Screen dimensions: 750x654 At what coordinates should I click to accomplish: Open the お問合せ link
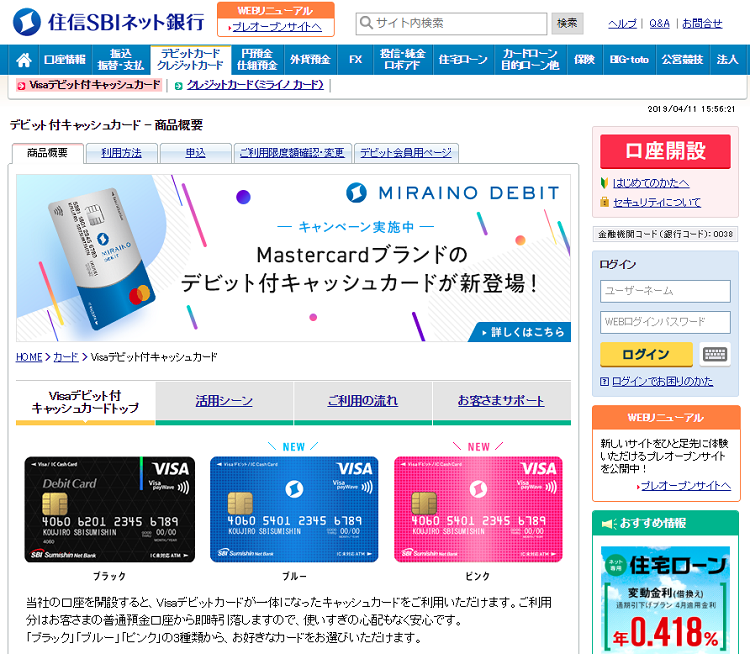702,23
